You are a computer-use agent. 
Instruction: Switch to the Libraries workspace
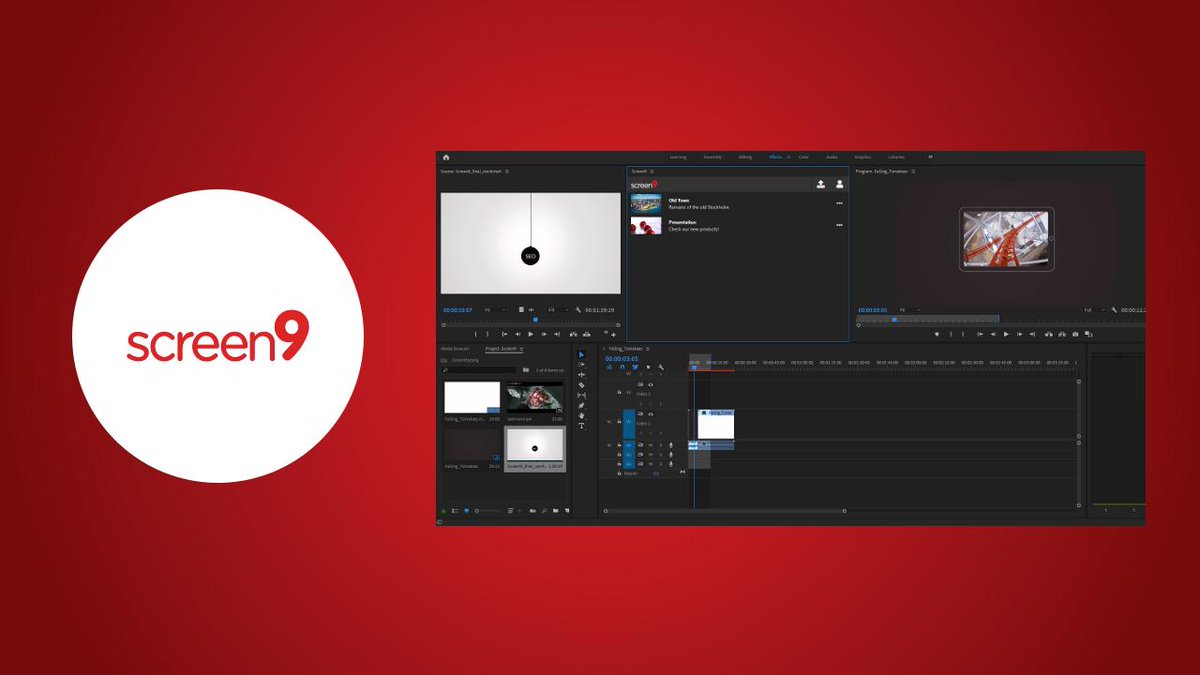pos(896,157)
